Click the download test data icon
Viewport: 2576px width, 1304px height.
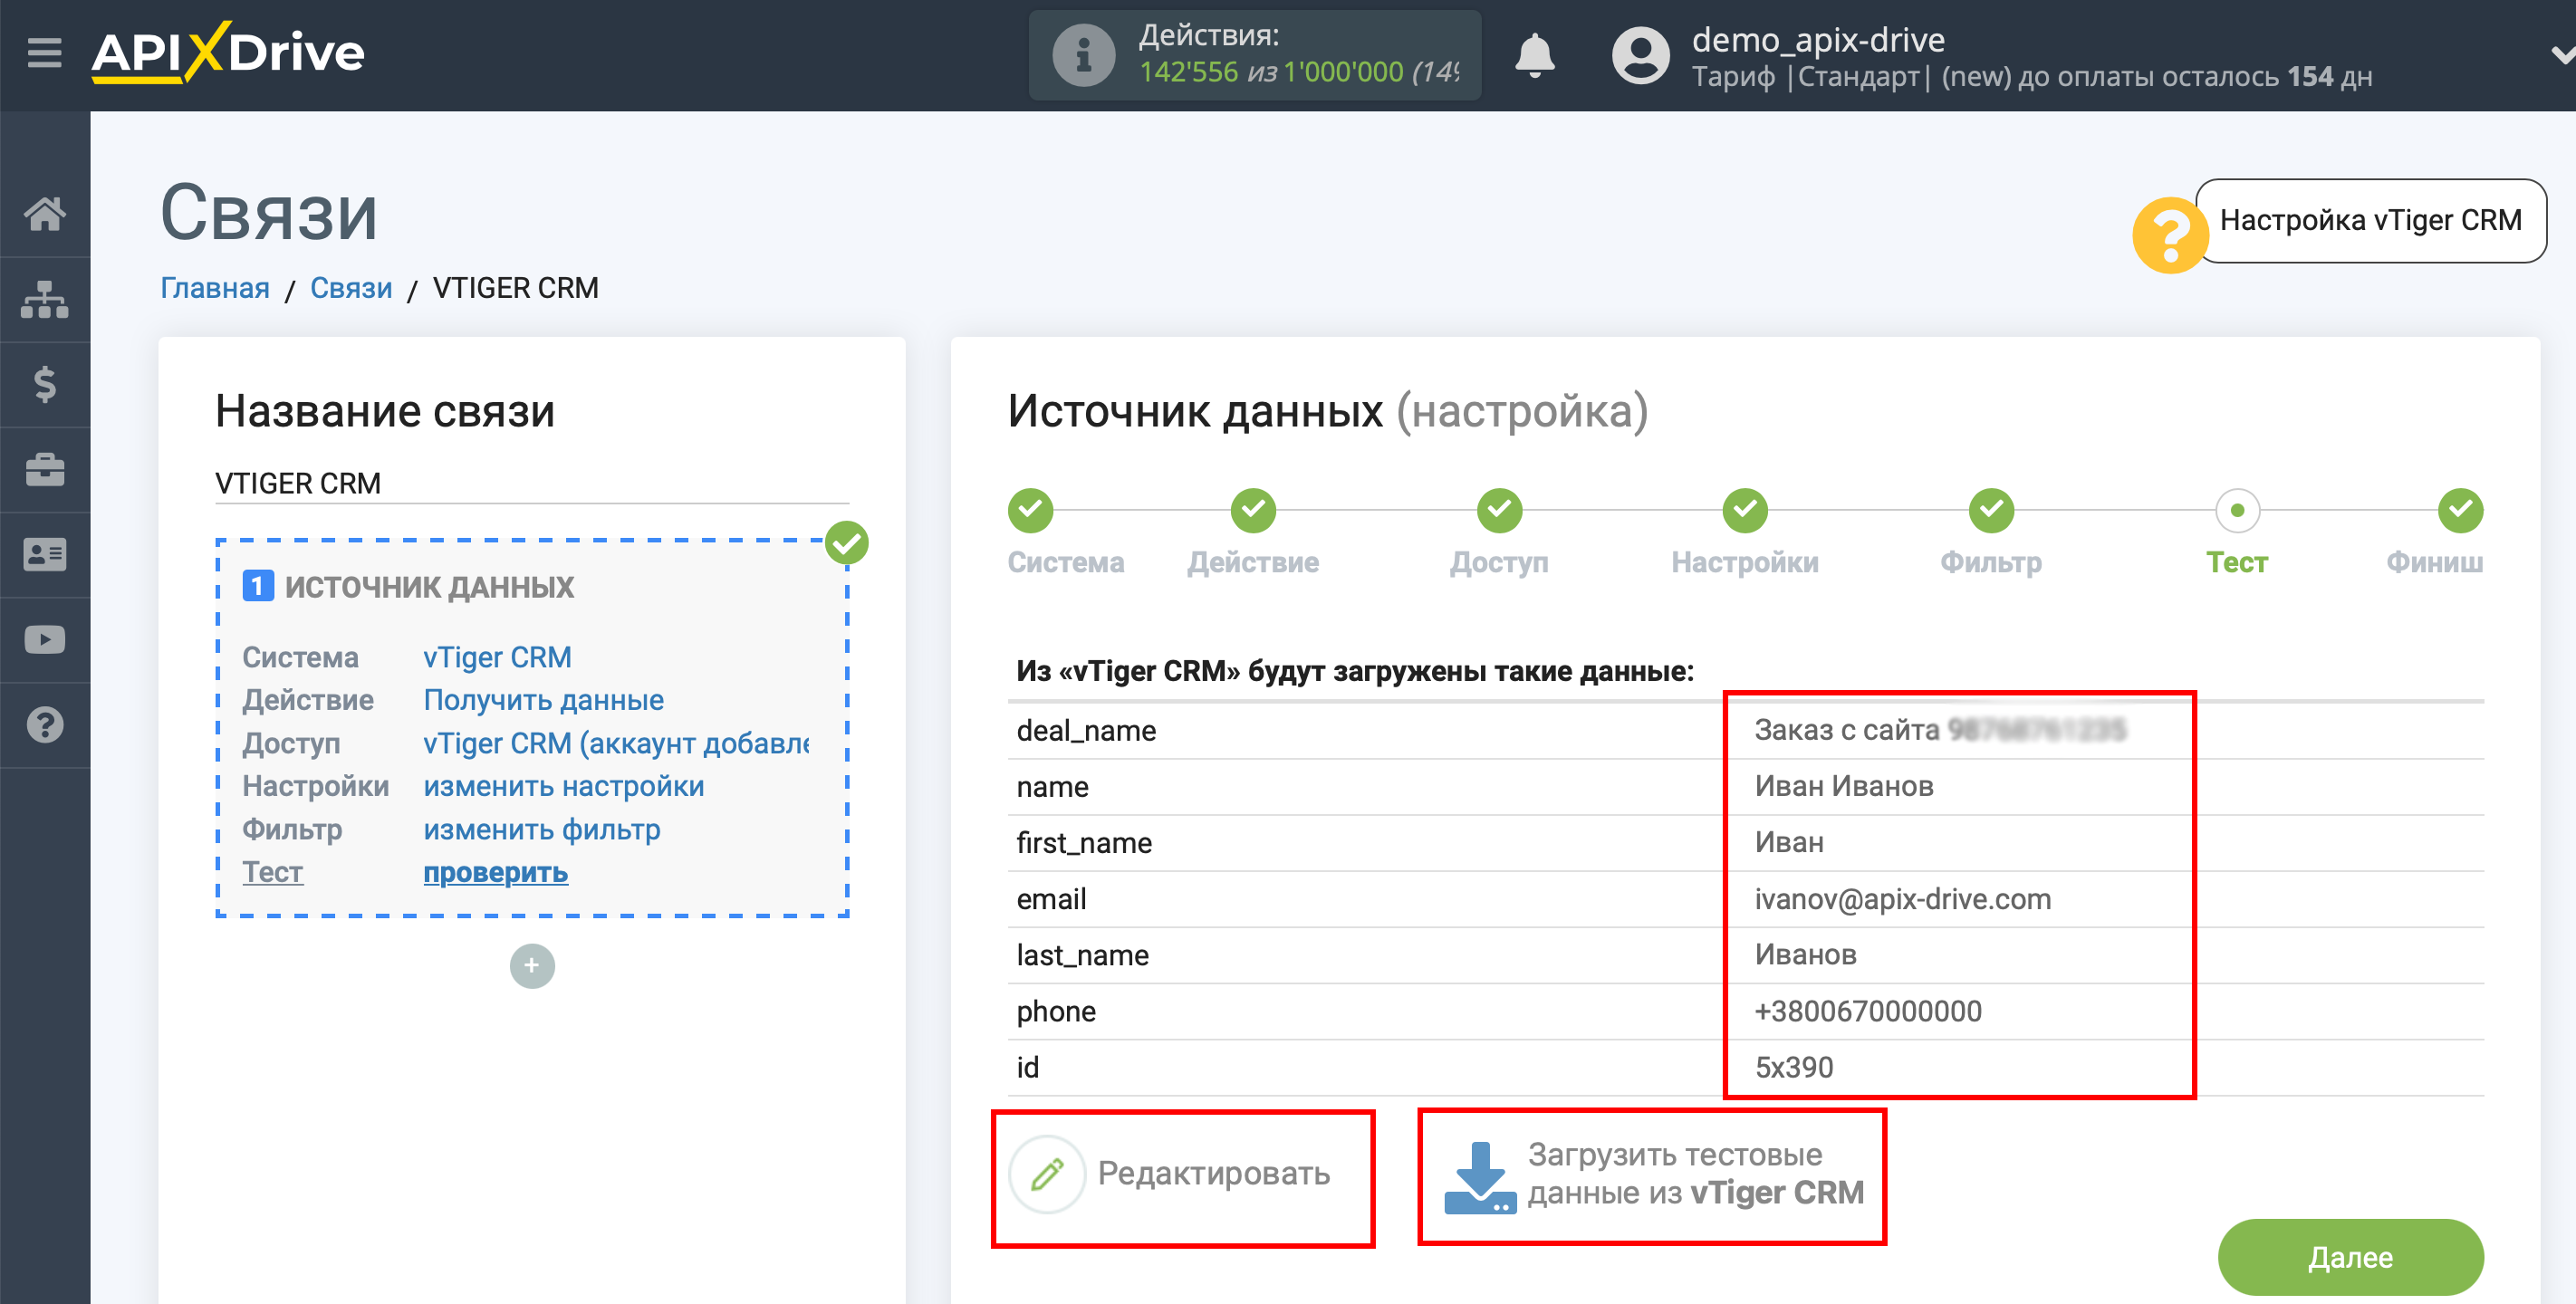[x=1479, y=1177]
